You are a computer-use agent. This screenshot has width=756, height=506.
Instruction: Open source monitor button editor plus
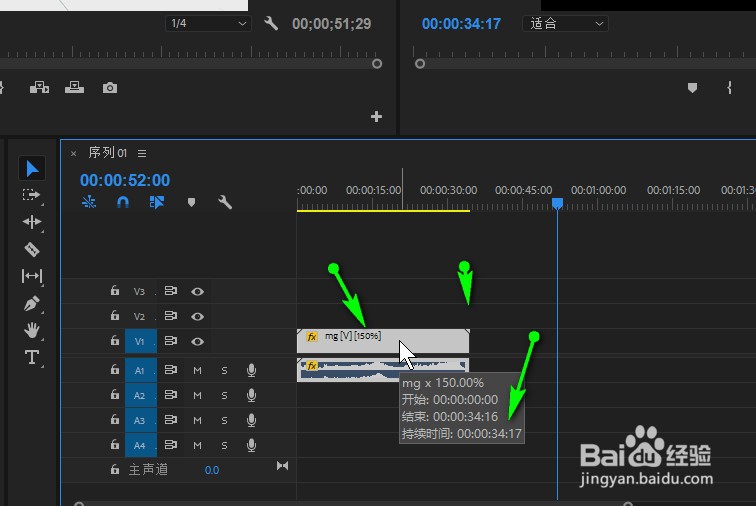click(377, 117)
